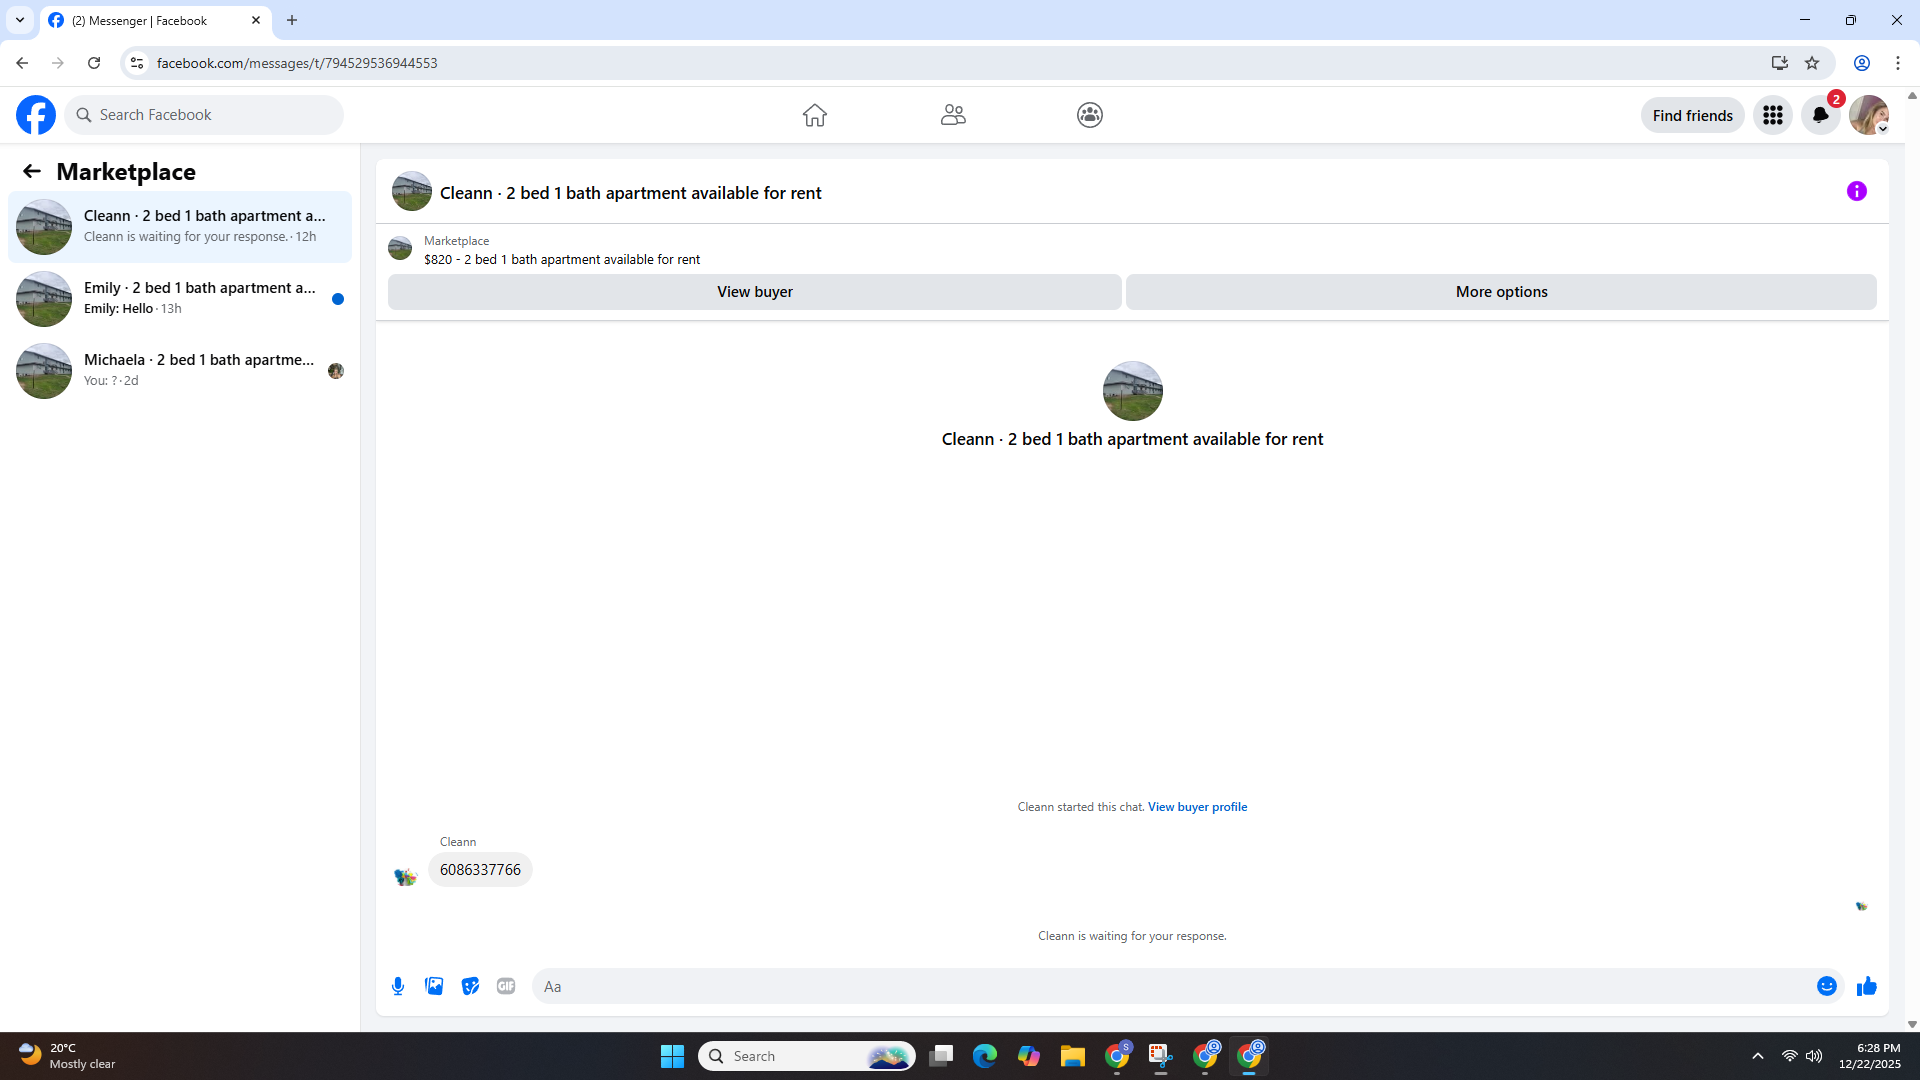This screenshot has height=1080, width=1920.
Task: Expand Chrome tab search dropdown
Action: point(19,20)
